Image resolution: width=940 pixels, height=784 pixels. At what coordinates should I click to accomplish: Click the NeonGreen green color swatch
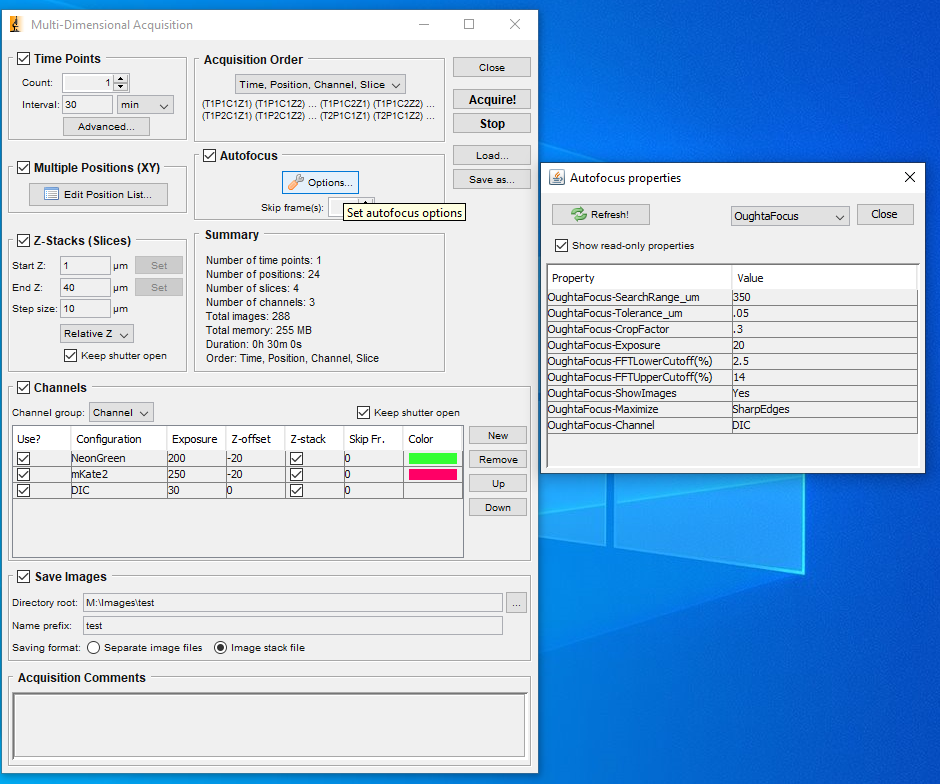tap(432, 458)
